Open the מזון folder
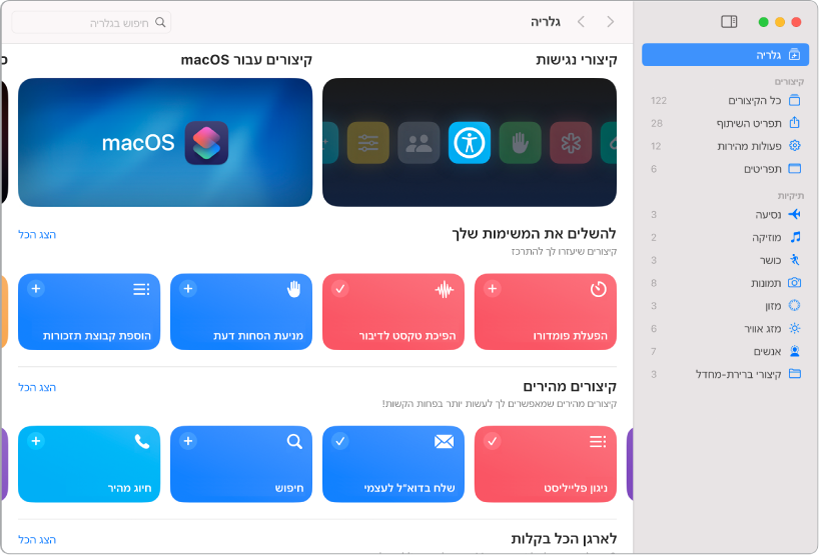The height and width of the screenshot is (555, 820). coord(725,305)
